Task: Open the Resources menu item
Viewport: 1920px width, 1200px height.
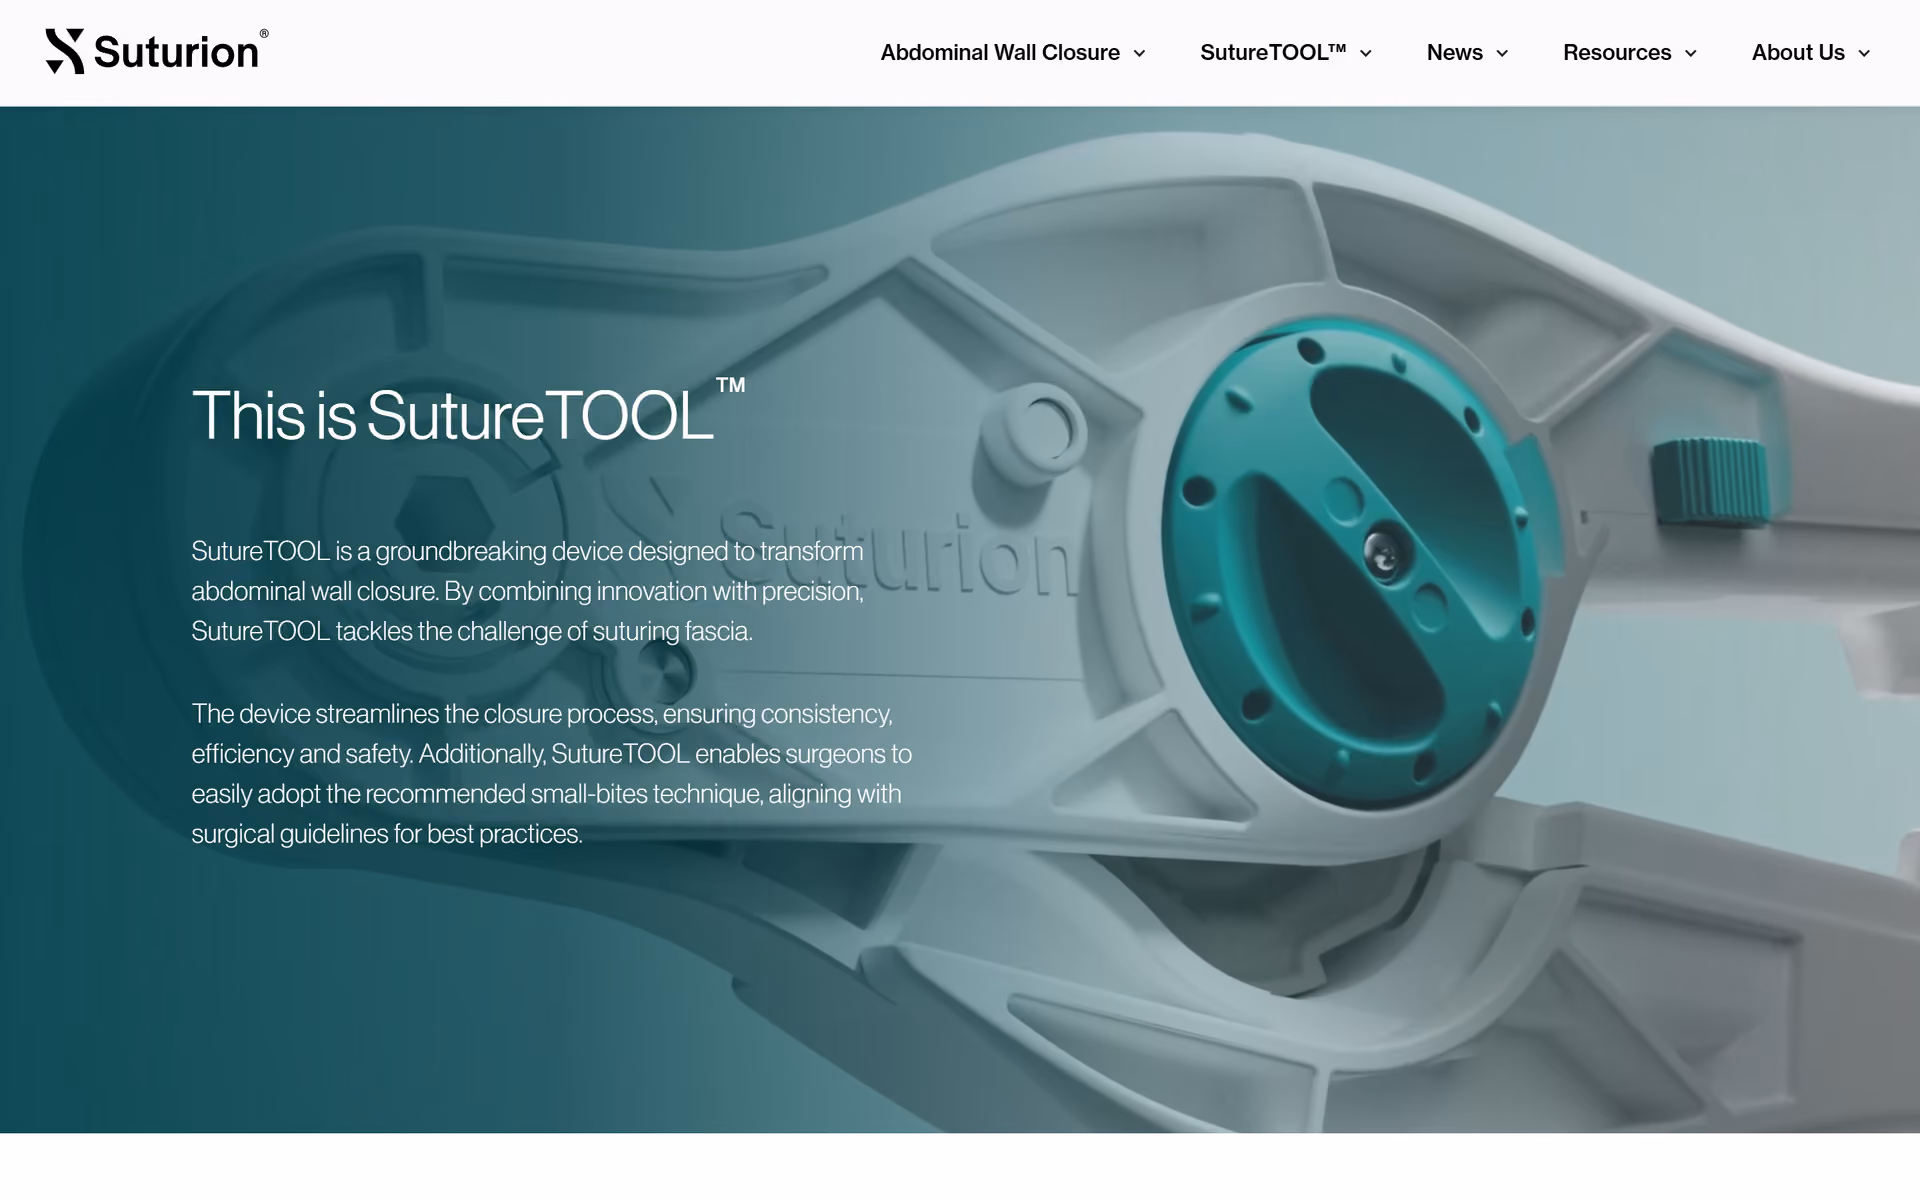Action: pyautogui.click(x=1617, y=53)
